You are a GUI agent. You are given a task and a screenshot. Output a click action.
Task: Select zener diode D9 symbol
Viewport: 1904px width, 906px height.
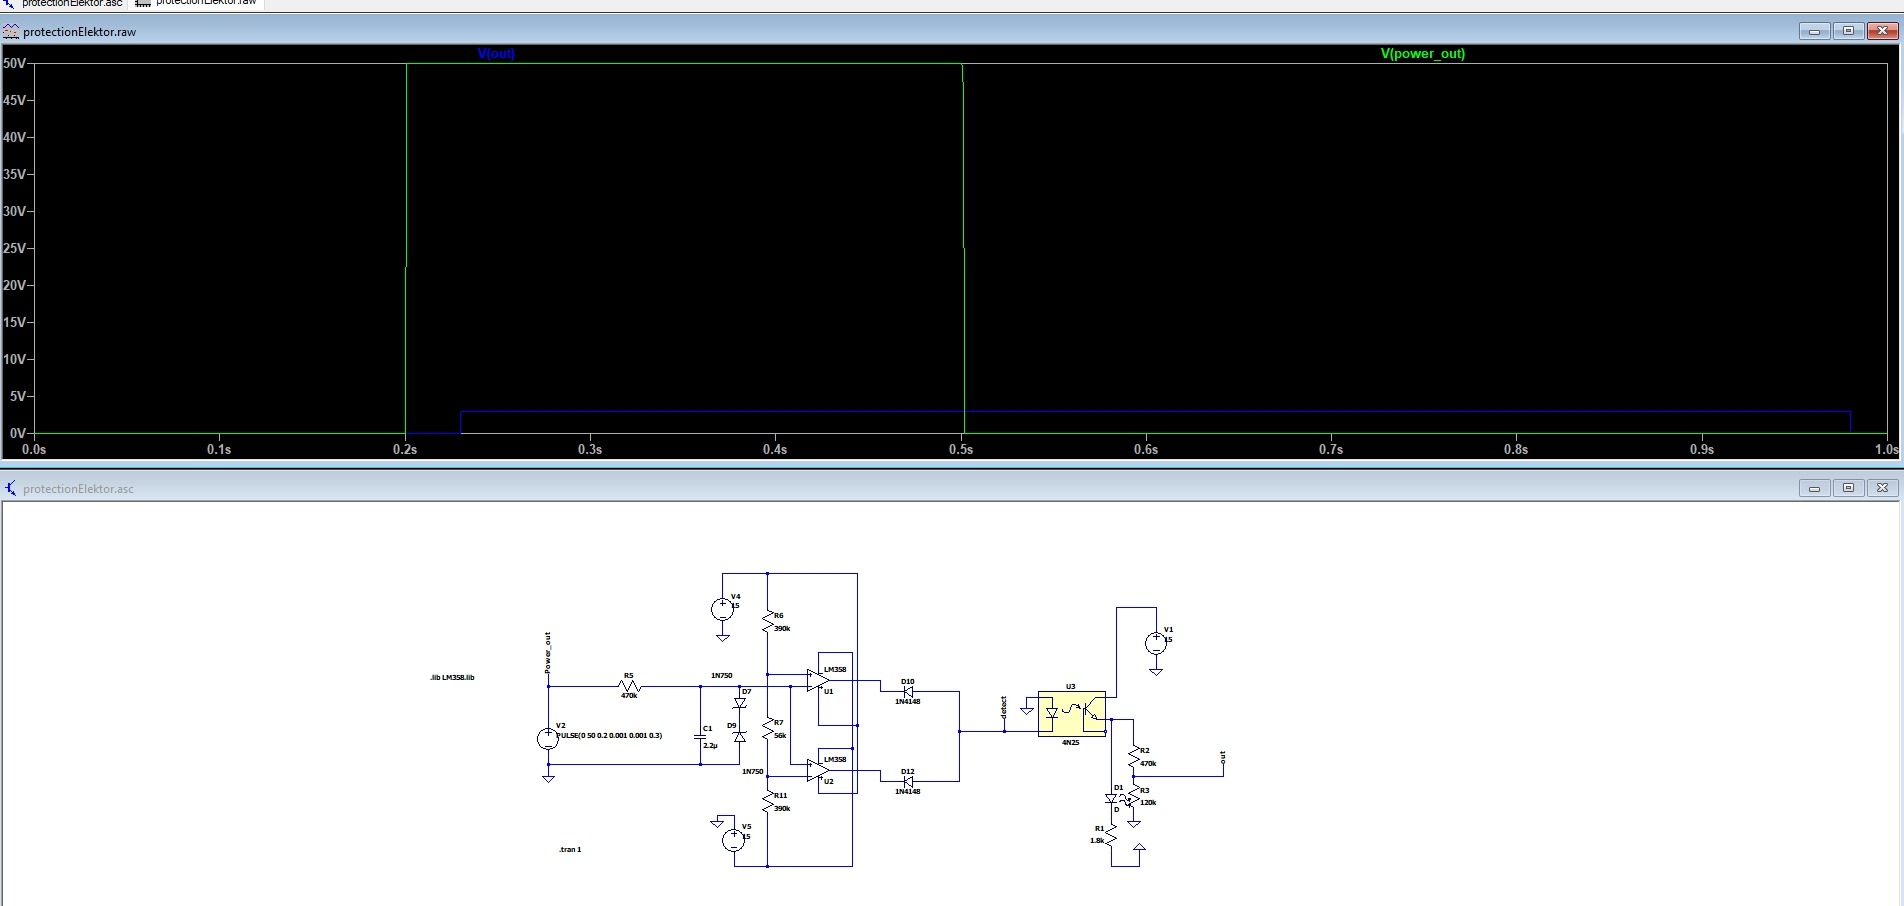pyautogui.click(x=740, y=736)
